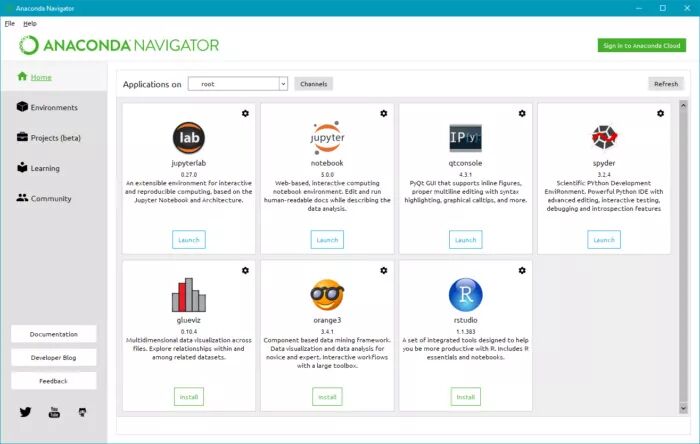Launch jupyterlab
The width and height of the screenshot is (700, 444).
(189, 240)
